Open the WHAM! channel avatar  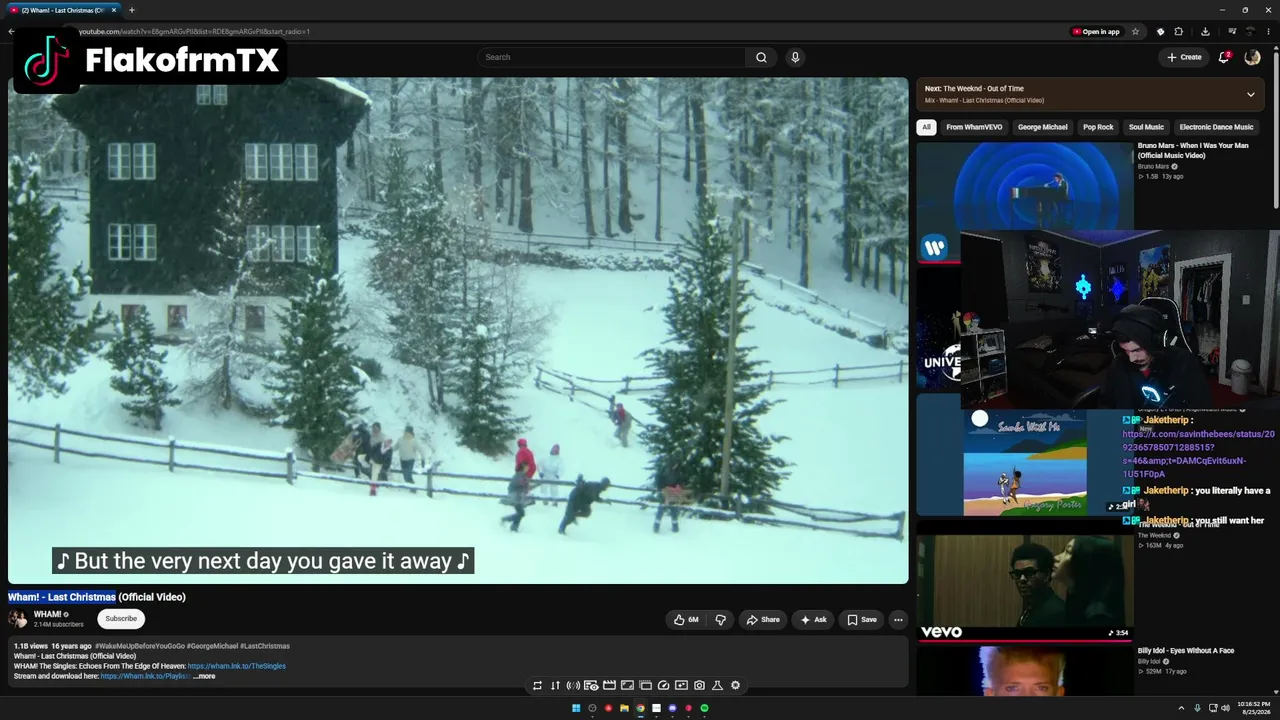pyautogui.click(x=18, y=619)
